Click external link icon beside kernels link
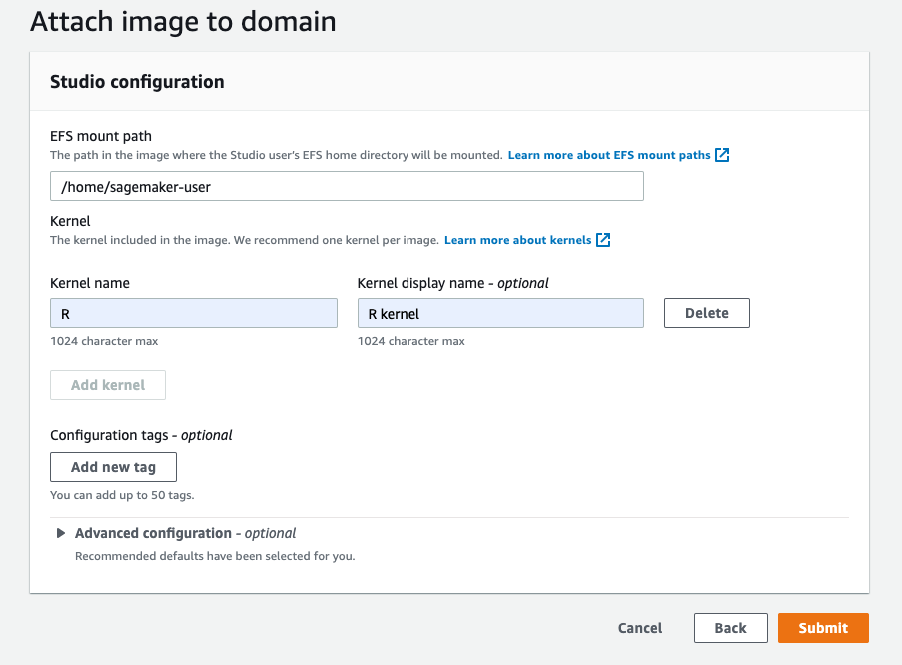This screenshot has height=665, width=902. (x=603, y=241)
